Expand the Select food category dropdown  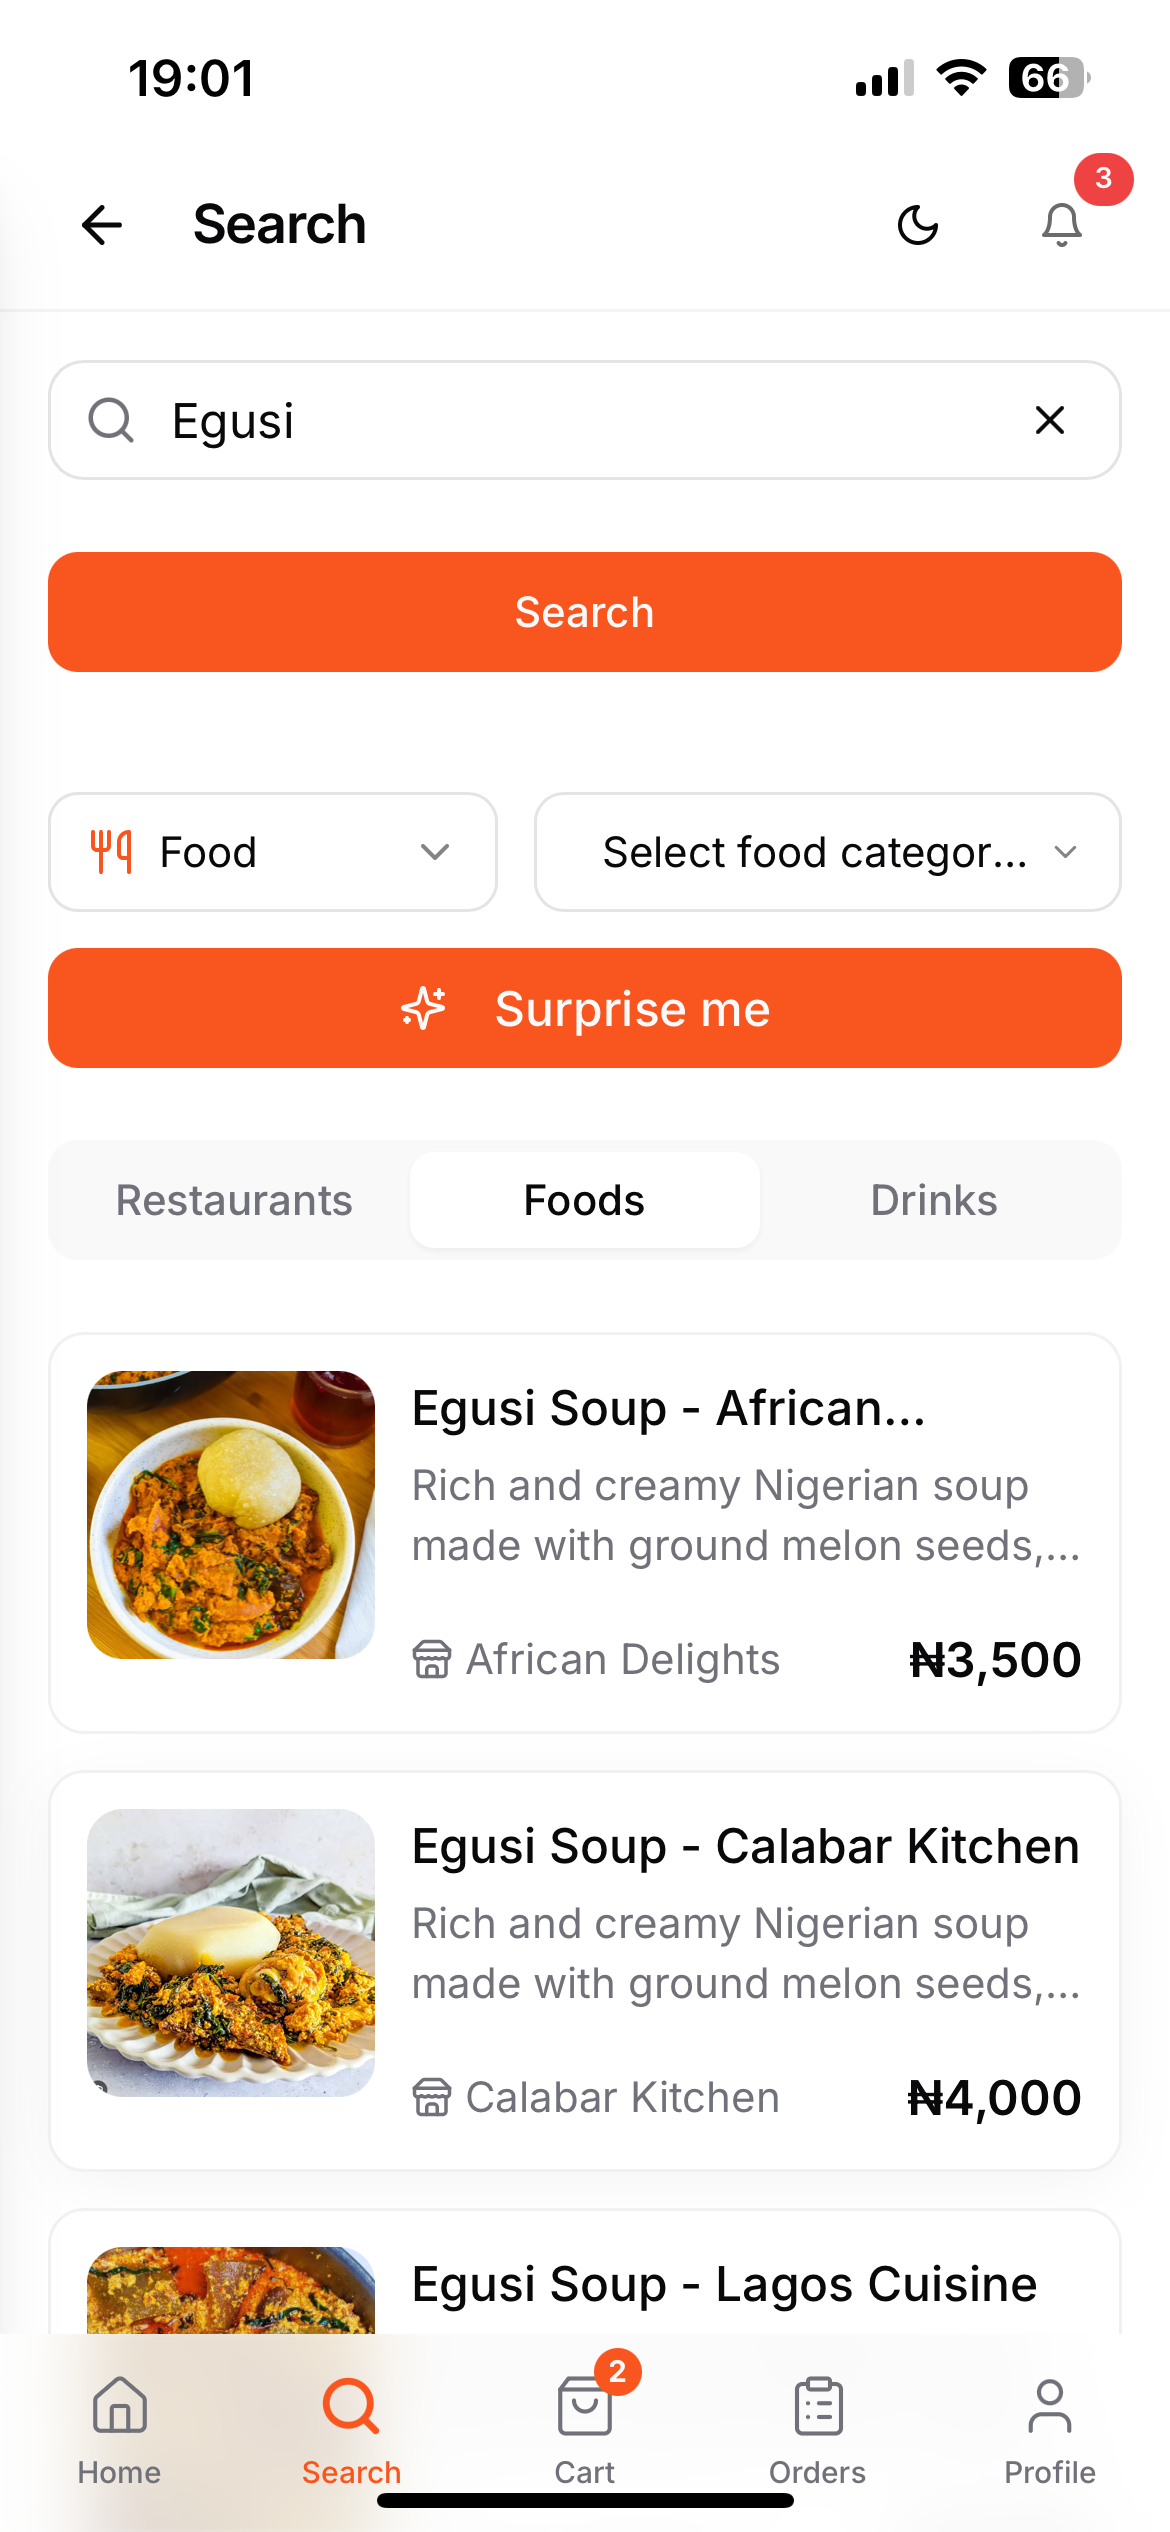pos(828,852)
